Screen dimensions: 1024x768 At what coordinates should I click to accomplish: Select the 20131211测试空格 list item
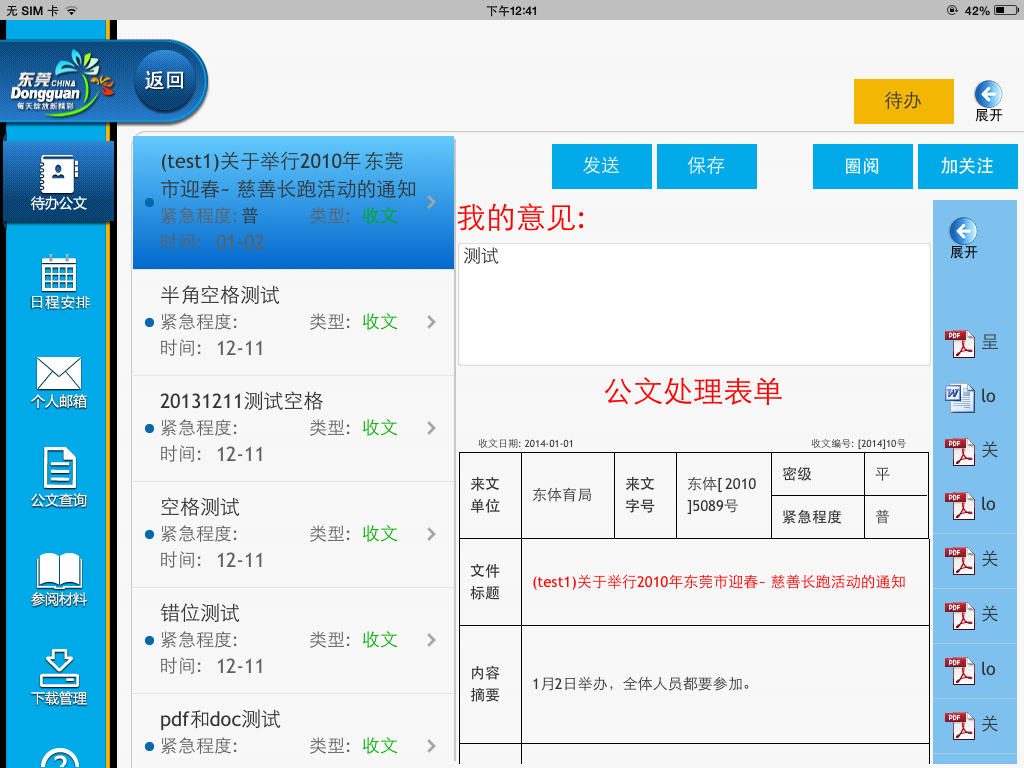click(293, 428)
